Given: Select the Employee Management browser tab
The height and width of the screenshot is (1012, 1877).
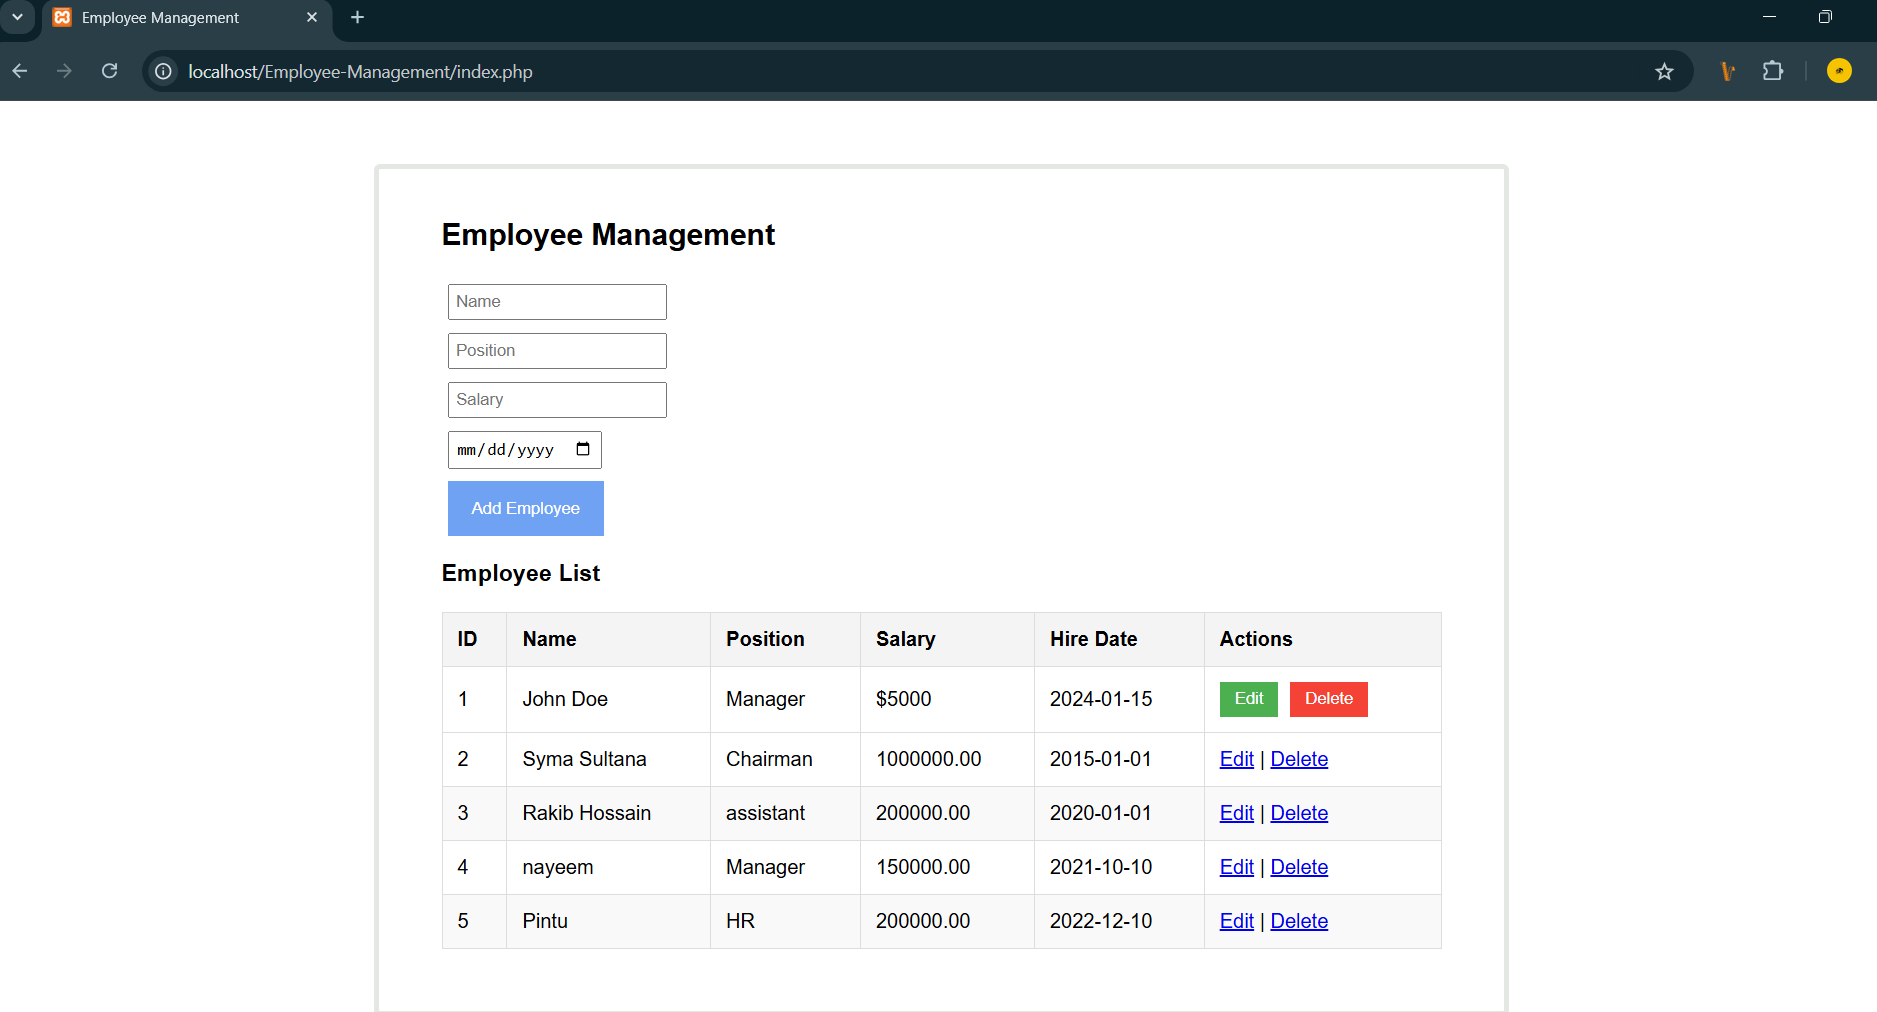Looking at the screenshot, I should point(186,18).
